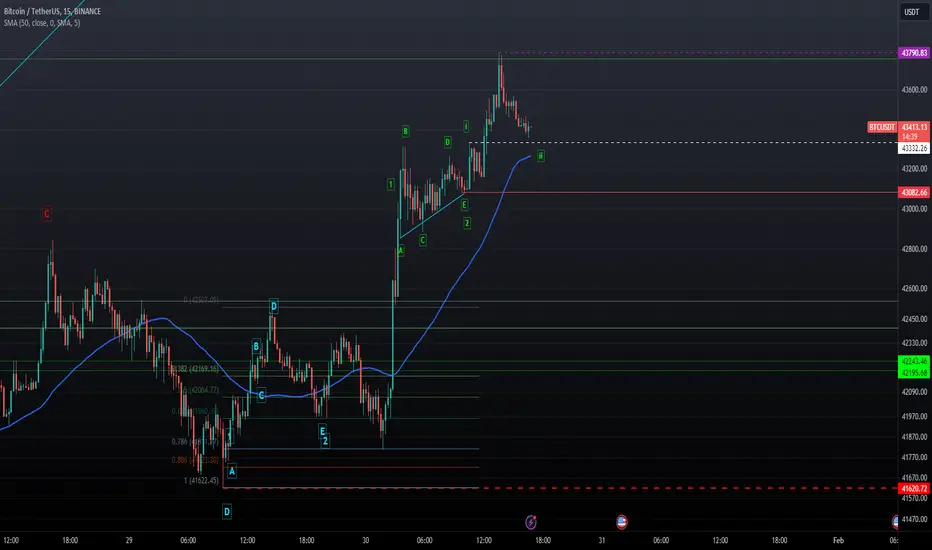Select the cyan A wave label

point(232,472)
